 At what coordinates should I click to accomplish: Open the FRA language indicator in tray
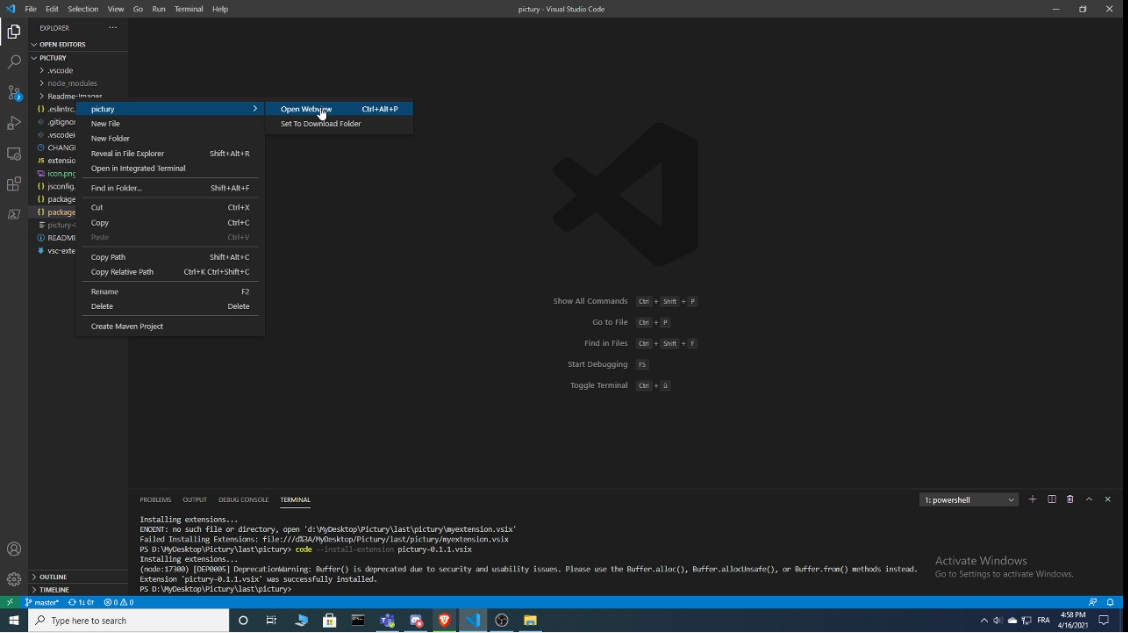pyautogui.click(x=1044, y=620)
